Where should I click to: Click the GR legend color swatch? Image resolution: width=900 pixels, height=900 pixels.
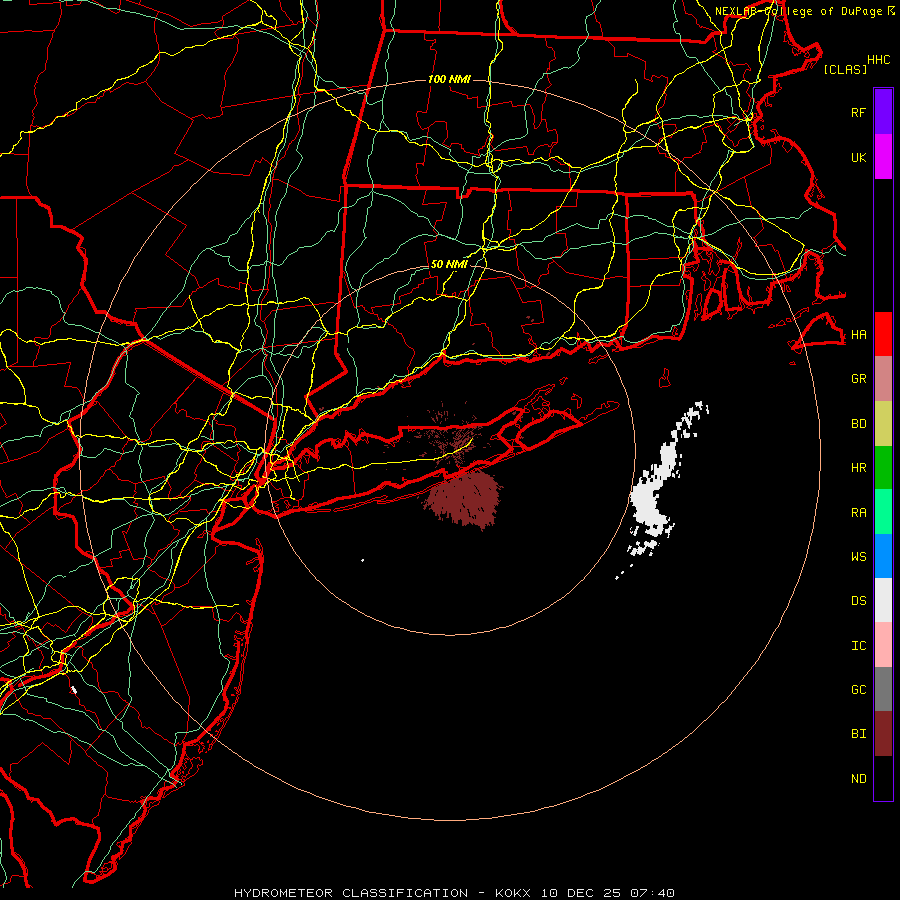pyautogui.click(x=883, y=378)
